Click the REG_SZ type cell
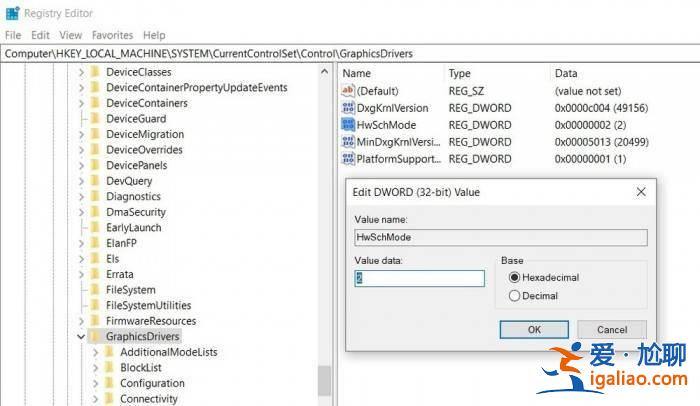 [466, 91]
